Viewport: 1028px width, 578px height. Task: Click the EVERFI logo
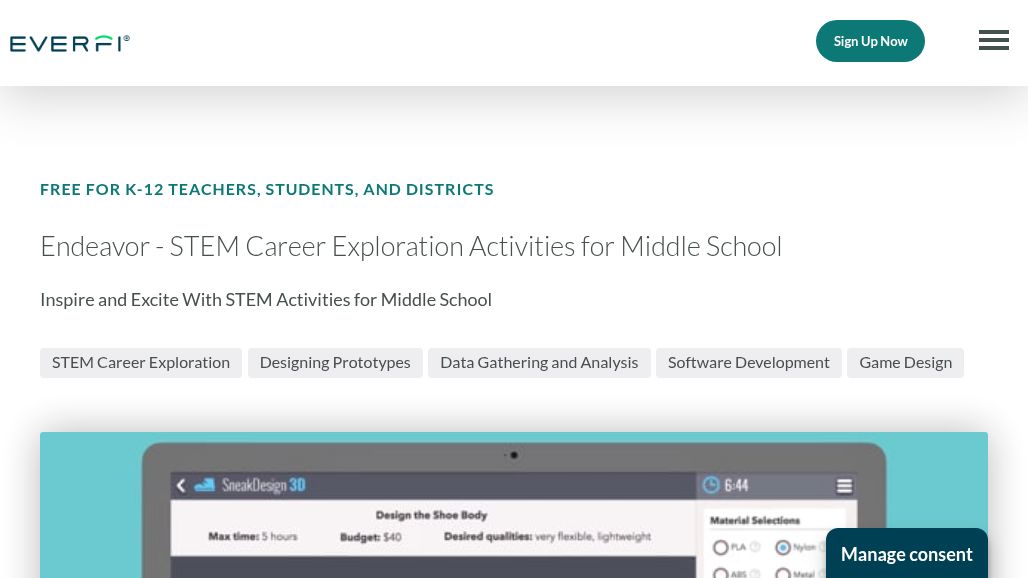(69, 43)
